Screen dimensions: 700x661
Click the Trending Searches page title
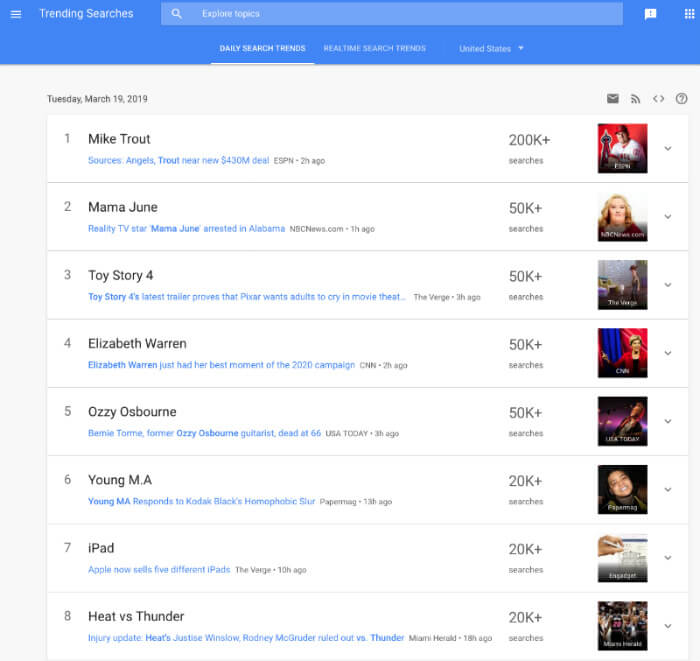point(86,14)
